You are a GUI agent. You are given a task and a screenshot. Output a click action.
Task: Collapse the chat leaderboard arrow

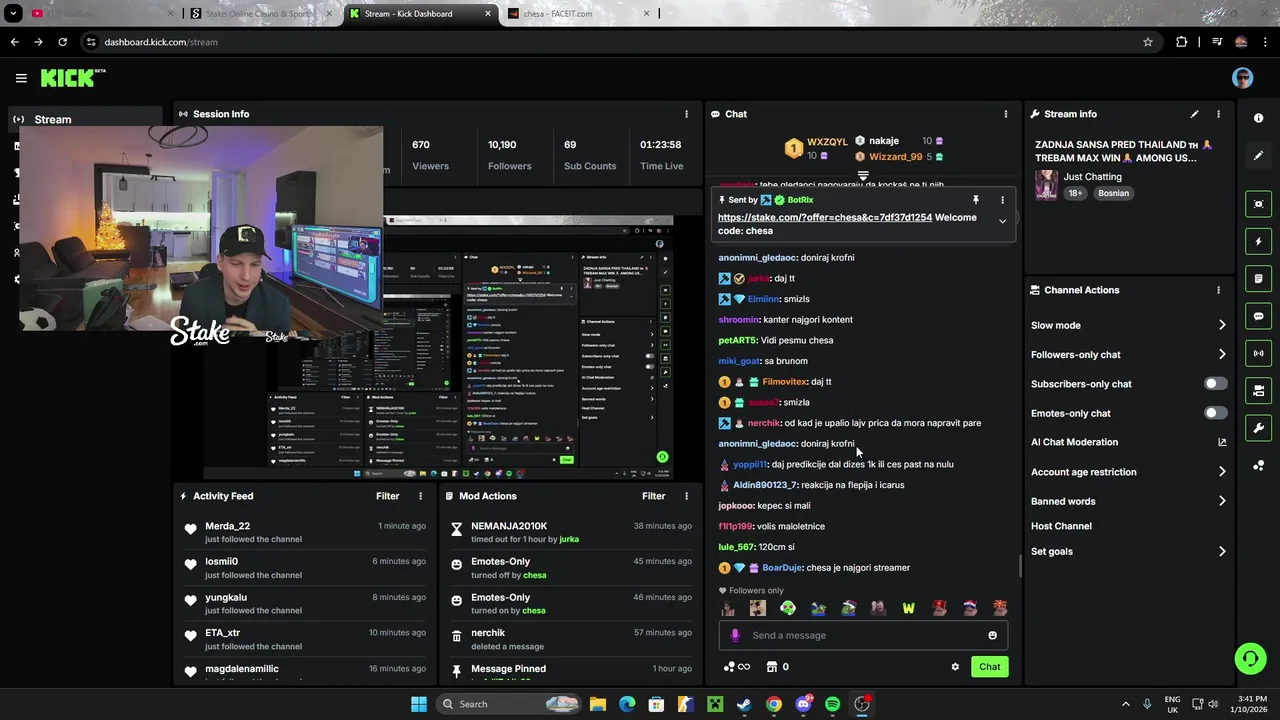863,176
